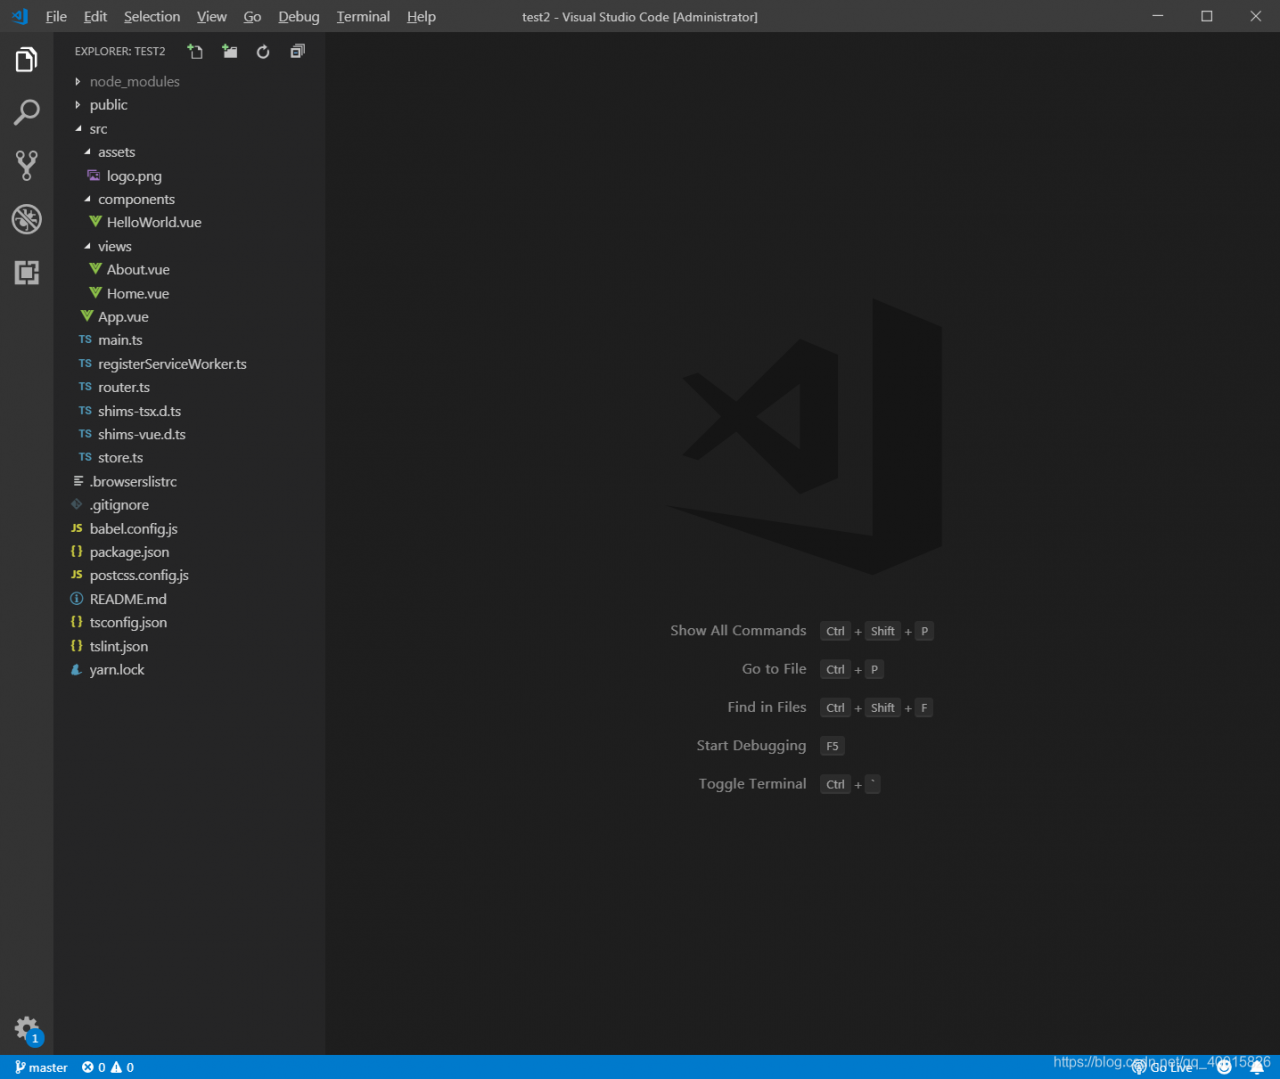Open the Extensions view
Image resolution: width=1280 pixels, height=1079 pixels.
tap(27, 272)
